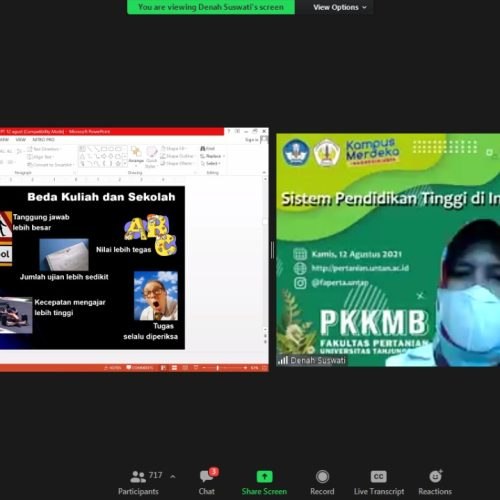This screenshot has height=500, width=500.
Task: Enable Live Transcript captions
Action: tap(379, 482)
